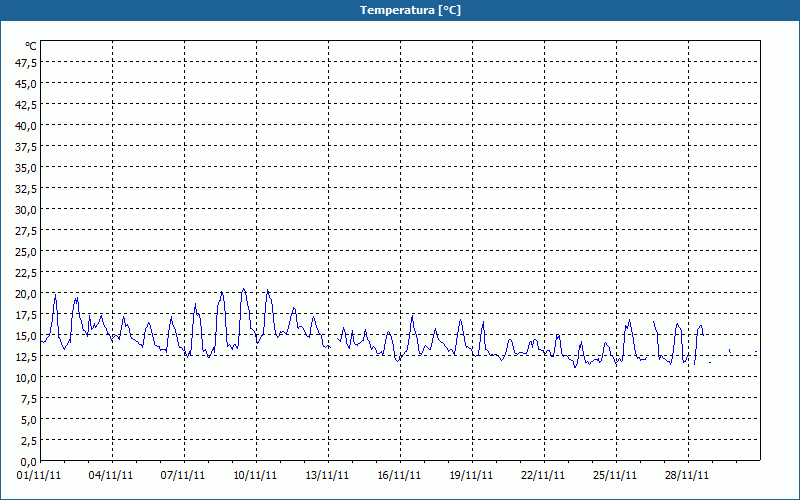800x500 pixels.
Task: Select the 25,0 y-axis label
Action: 27,252
